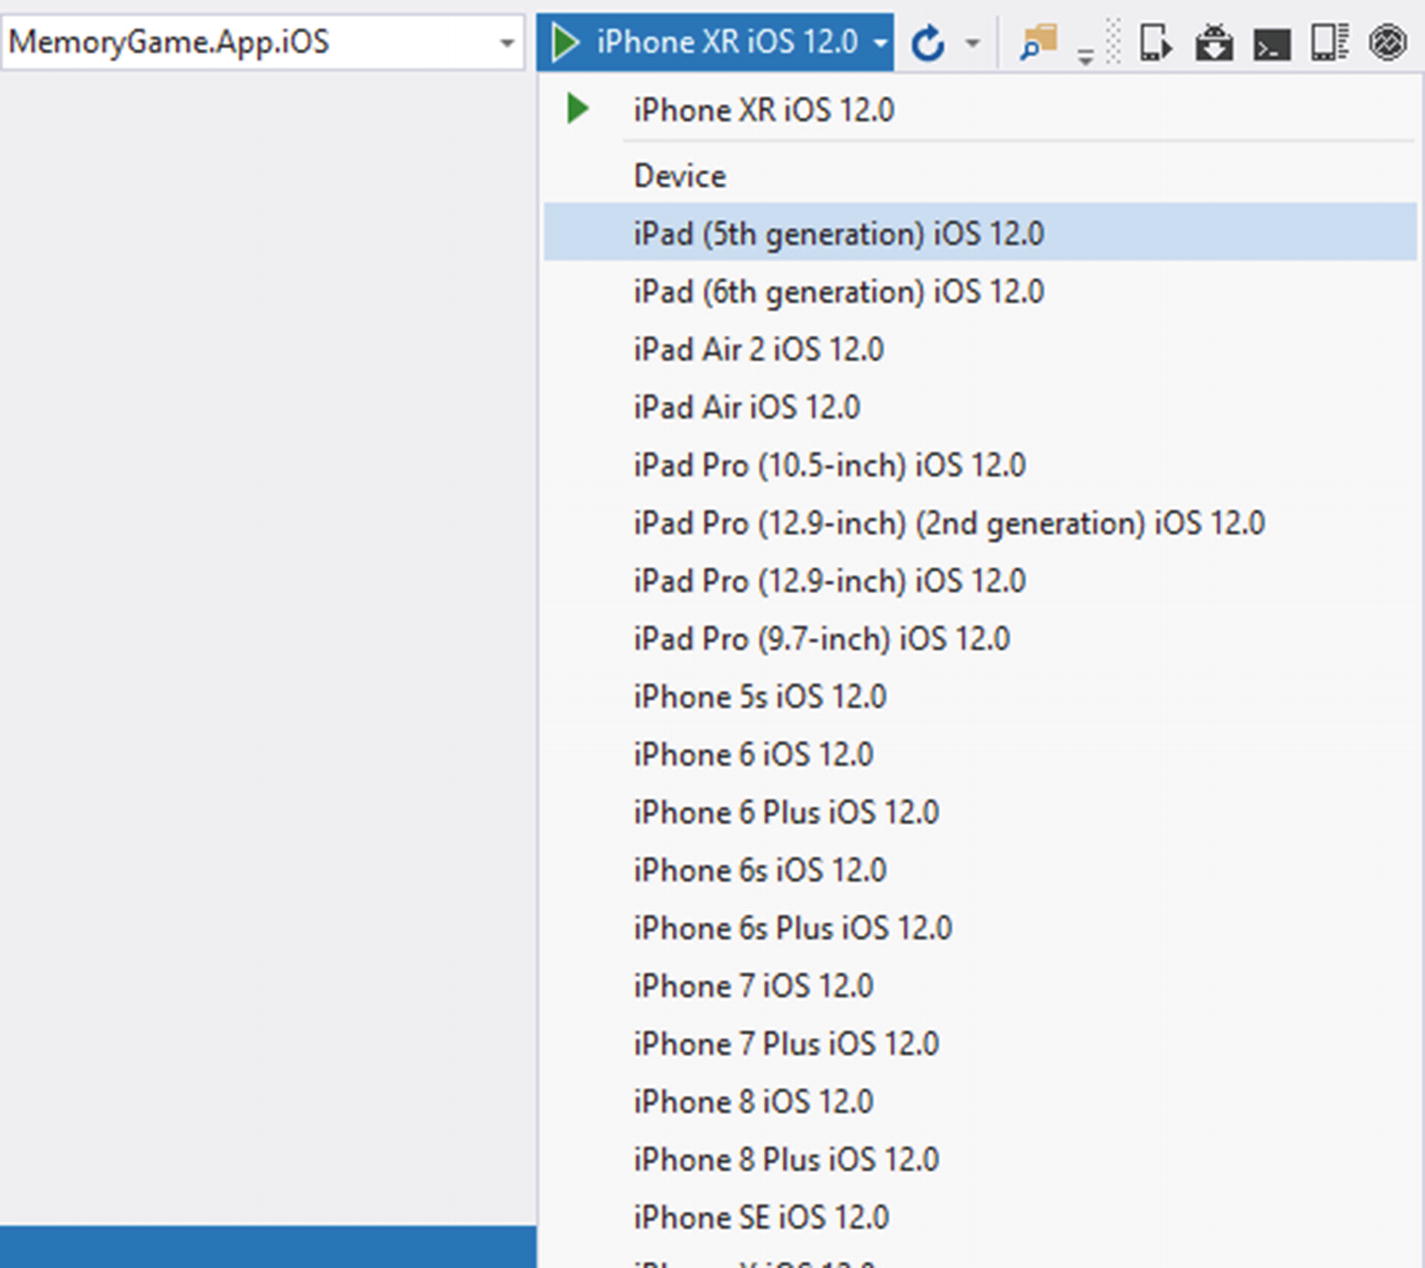Open the dropdown arrow next to refresh icon

point(972,43)
